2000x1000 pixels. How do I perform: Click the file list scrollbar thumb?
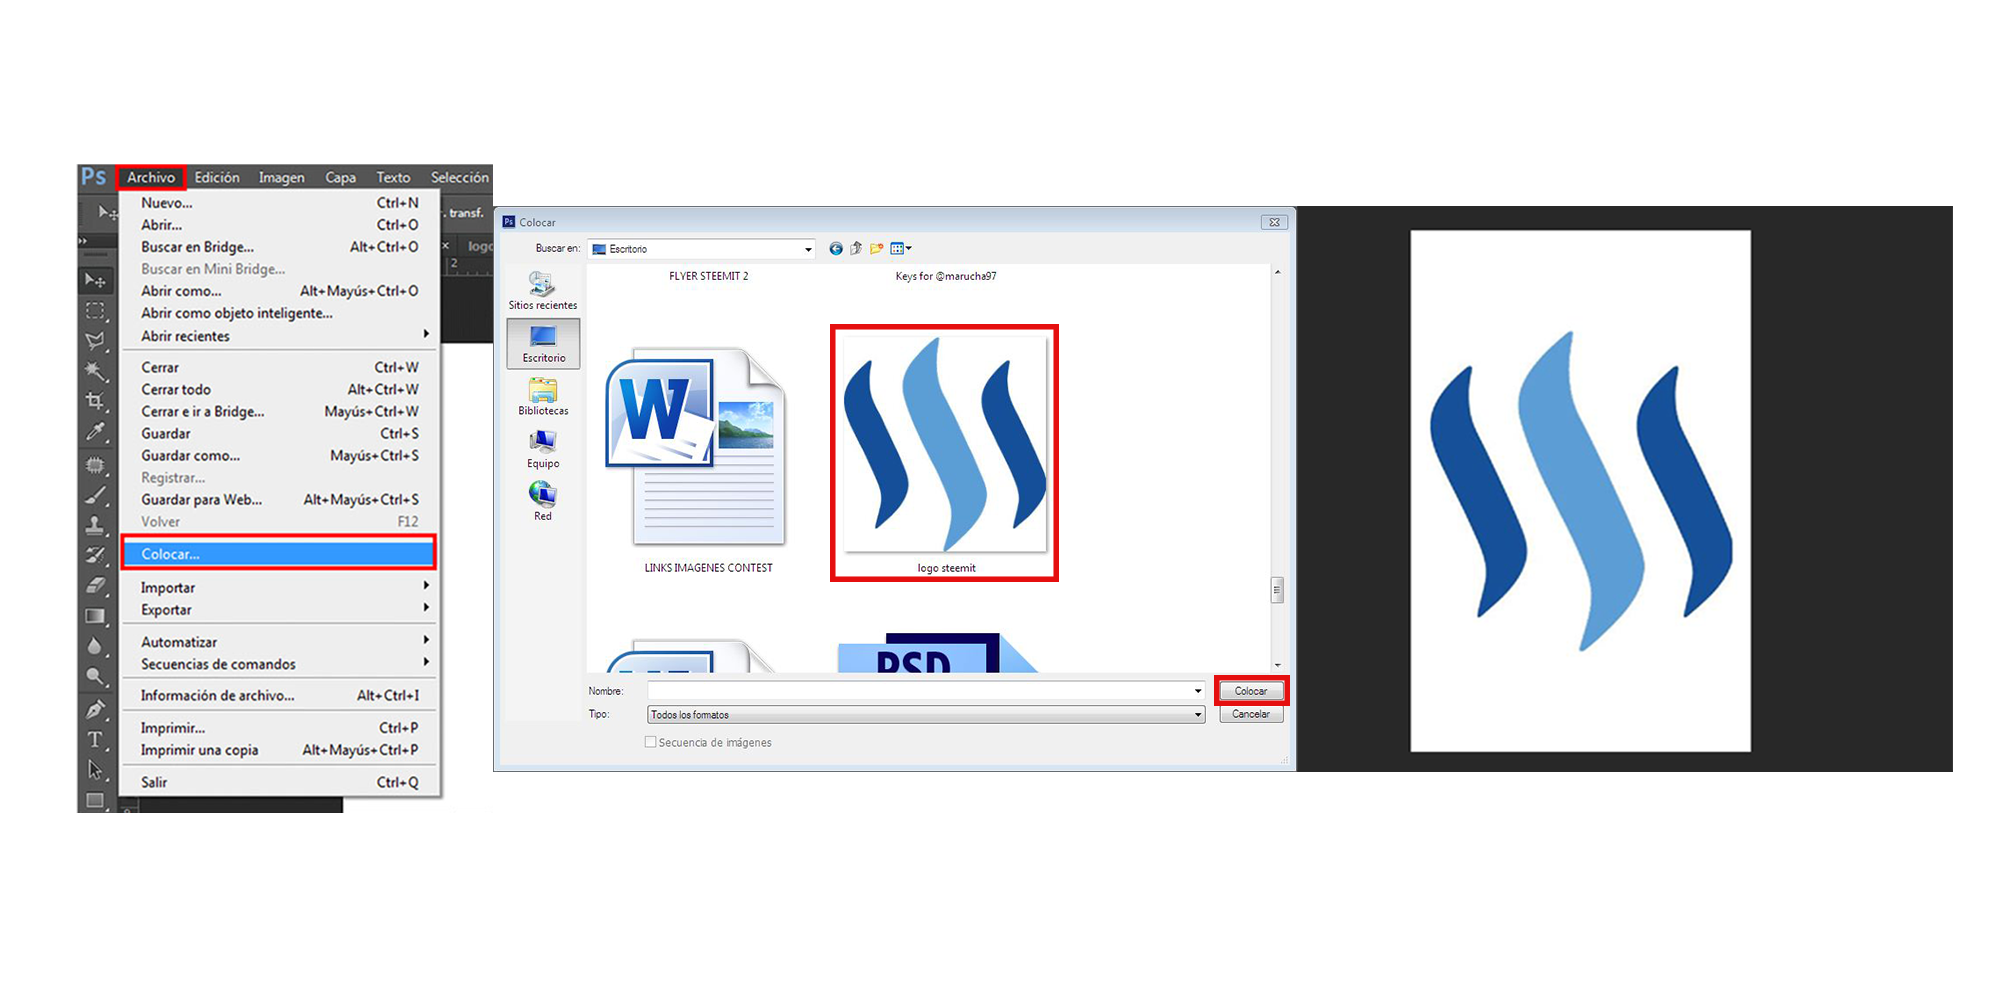pyautogui.click(x=1277, y=590)
